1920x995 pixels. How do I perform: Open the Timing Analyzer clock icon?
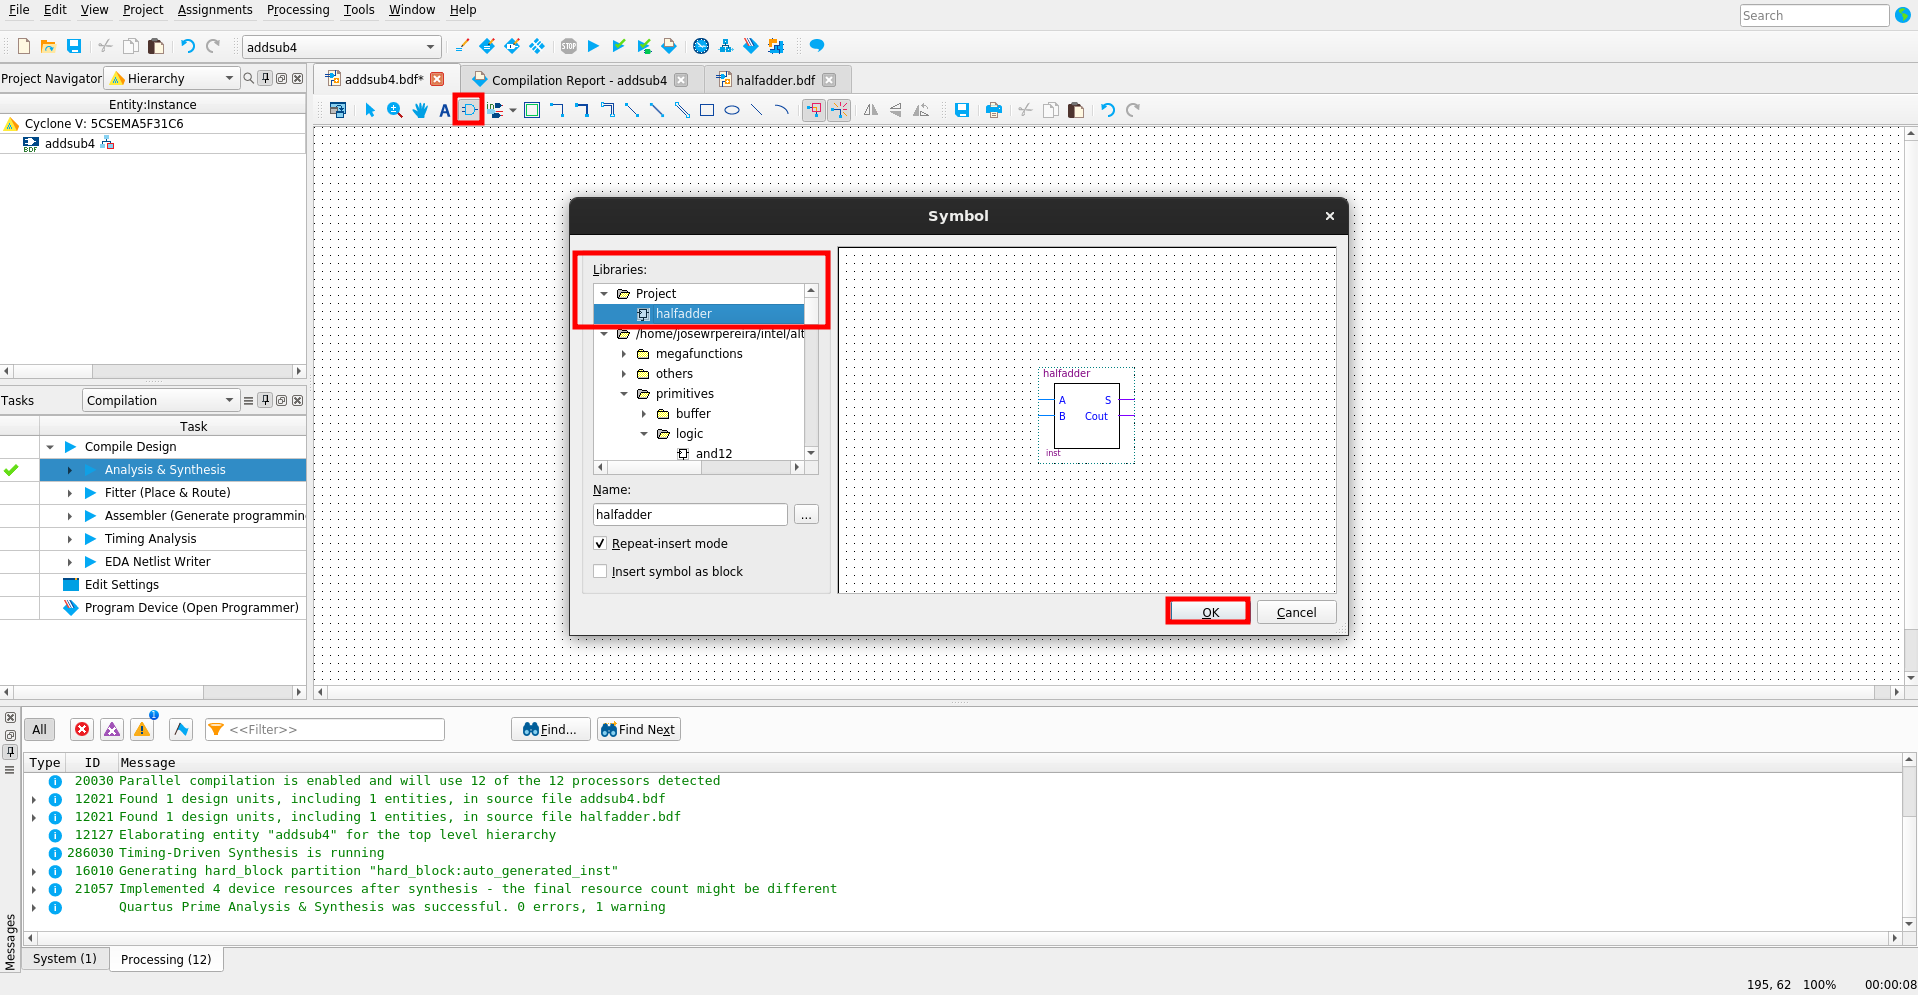701,46
